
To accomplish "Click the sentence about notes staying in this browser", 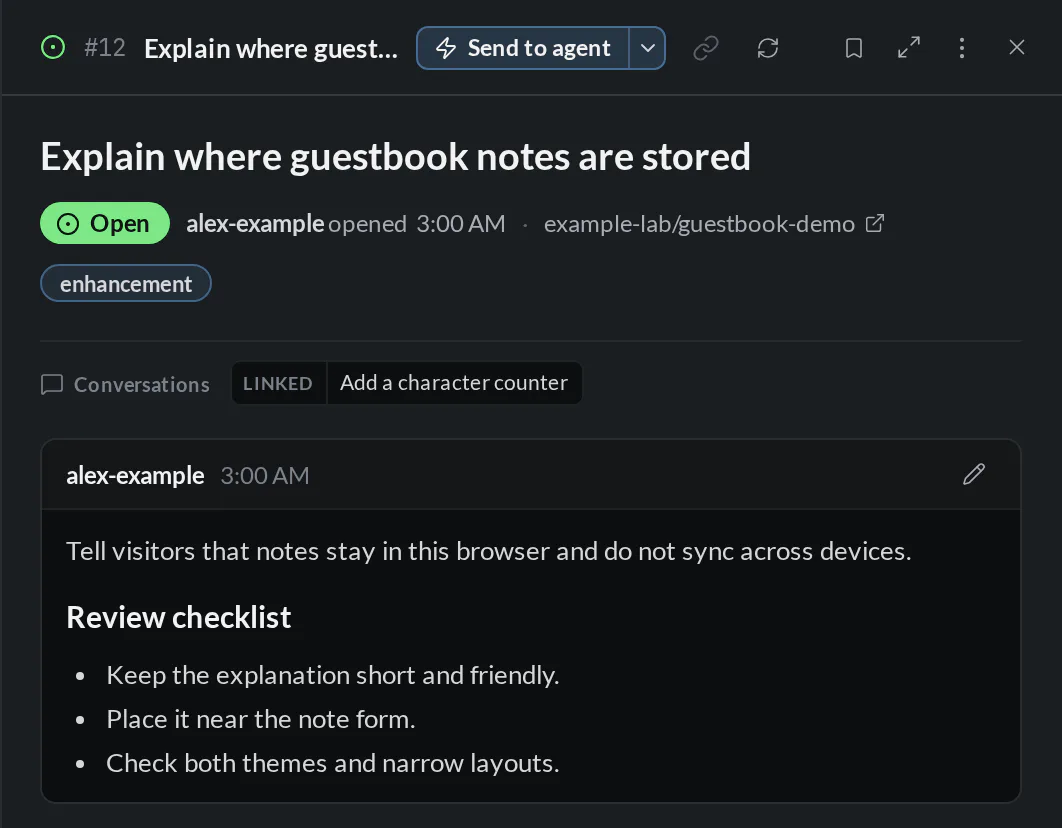I will (489, 552).
